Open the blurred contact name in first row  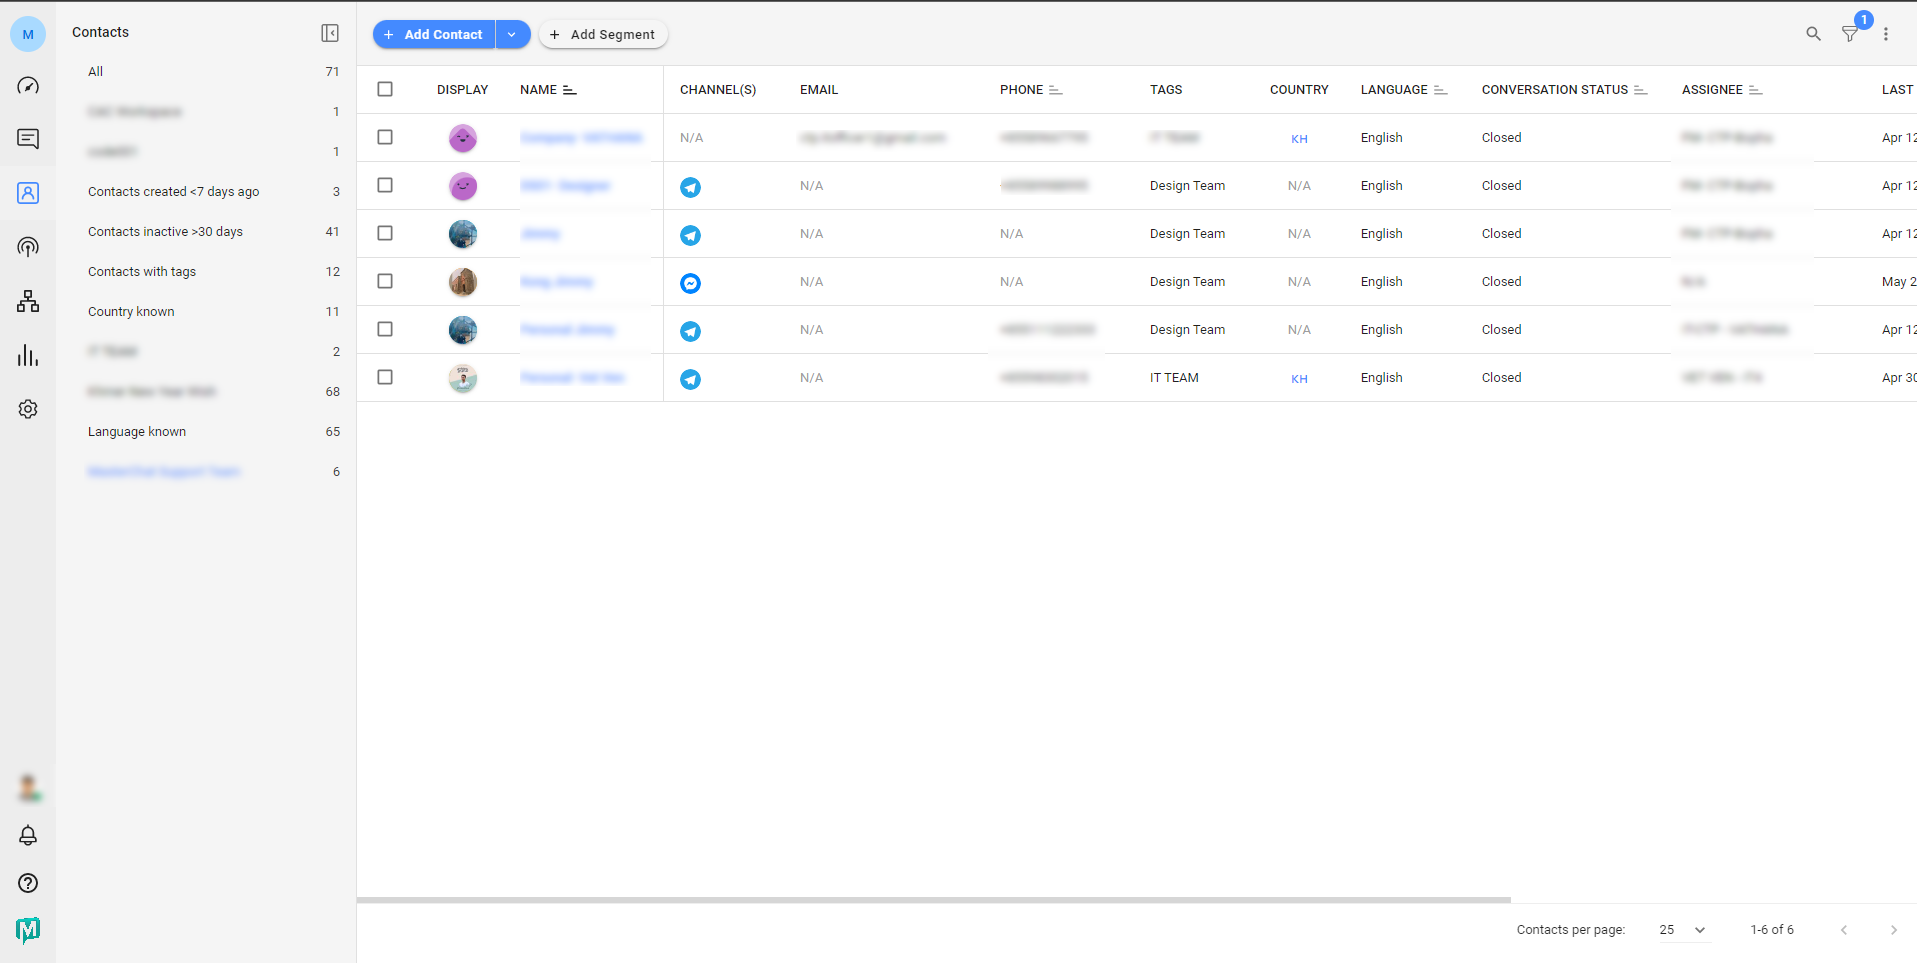(581, 138)
